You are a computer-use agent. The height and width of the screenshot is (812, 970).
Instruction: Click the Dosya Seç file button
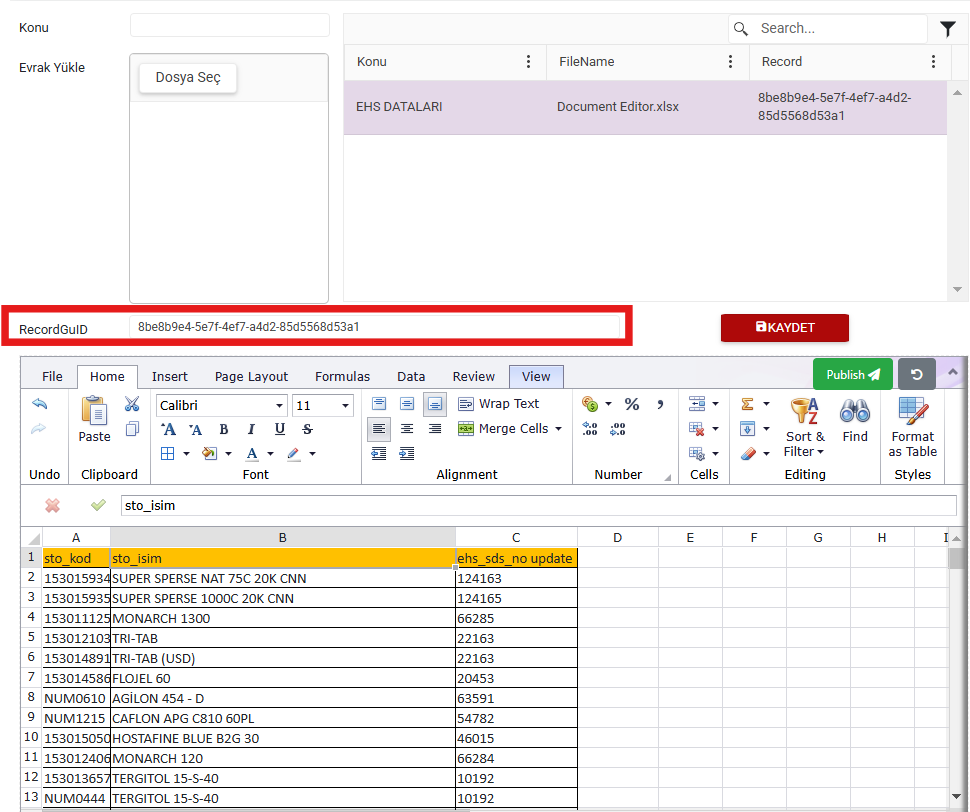(x=188, y=78)
